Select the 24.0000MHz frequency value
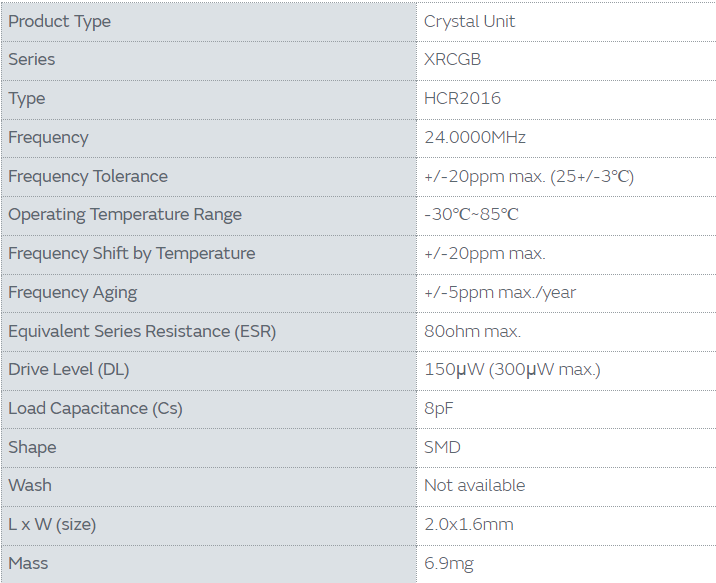This screenshot has height=583, width=716. [x=474, y=137]
